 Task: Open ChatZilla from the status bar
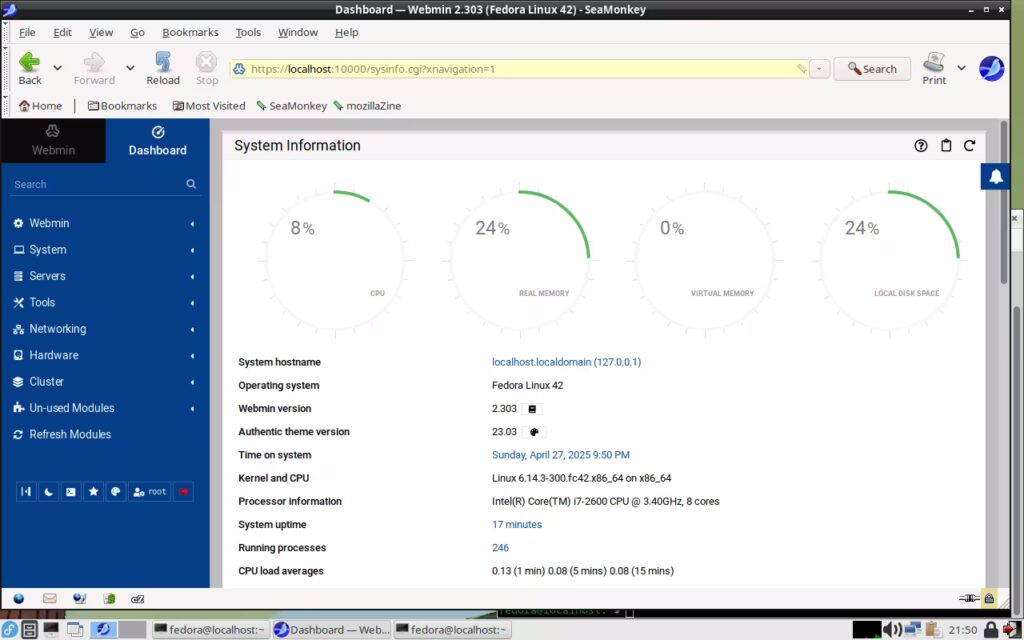[x=137, y=598]
